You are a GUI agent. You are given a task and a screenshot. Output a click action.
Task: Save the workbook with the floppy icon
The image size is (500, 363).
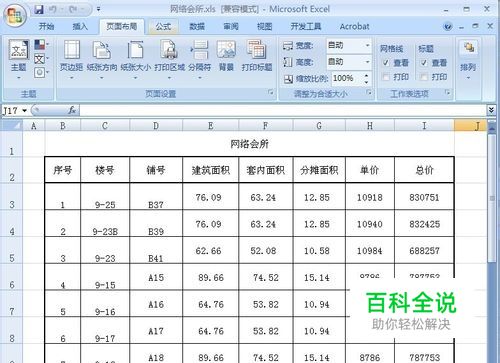coord(39,10)
